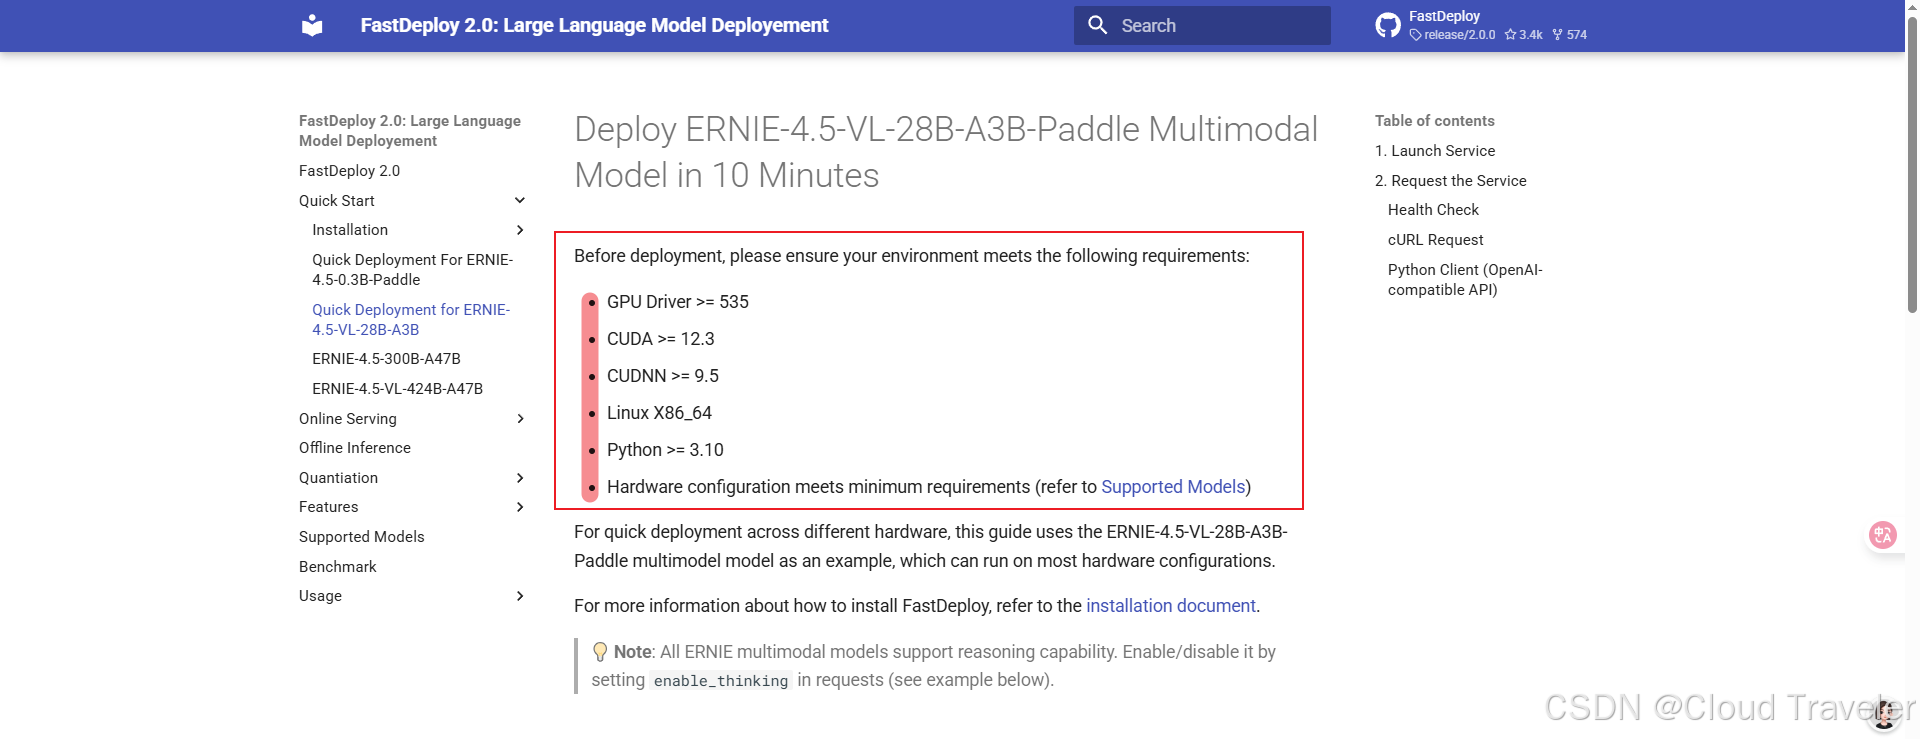
Task: Click the translate floating icon
Action: [x=1883, y=535]
